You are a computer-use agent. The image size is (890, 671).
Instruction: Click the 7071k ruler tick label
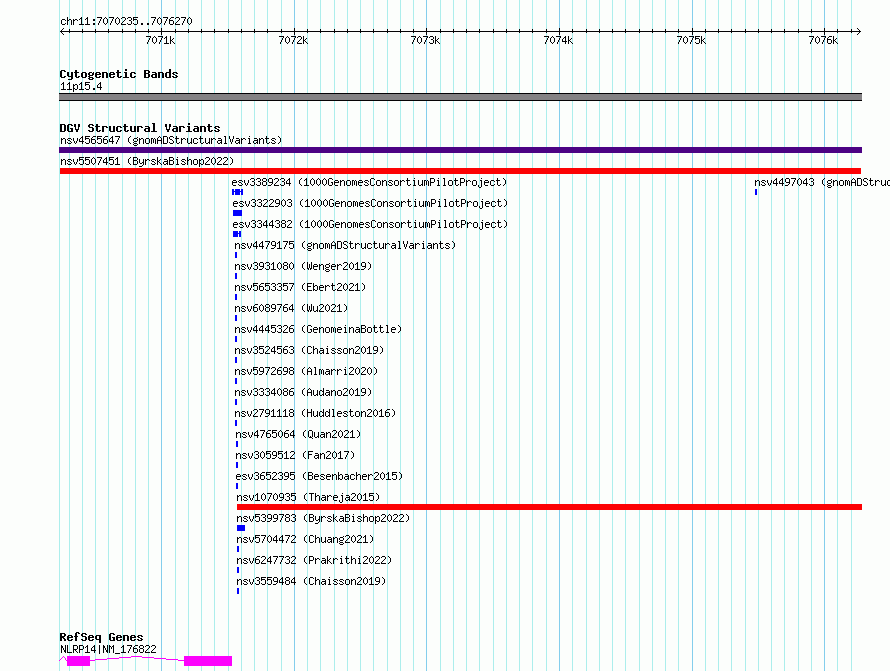(160, 40)
